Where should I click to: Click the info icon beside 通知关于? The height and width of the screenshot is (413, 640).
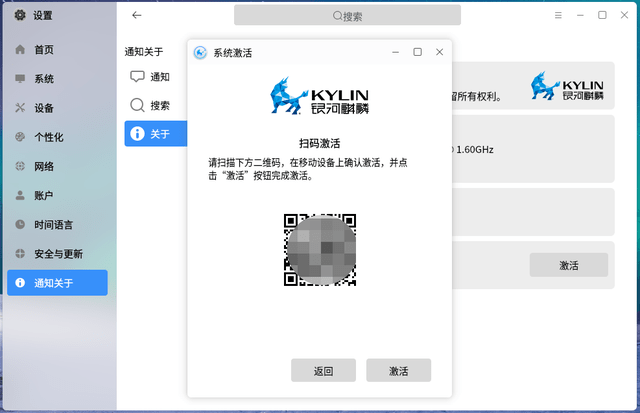[x=20, y=282]
